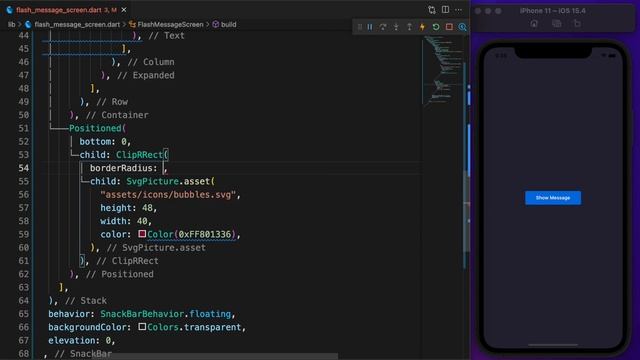Open the Colors.transparent swatch picker

[x=142, y=327]
